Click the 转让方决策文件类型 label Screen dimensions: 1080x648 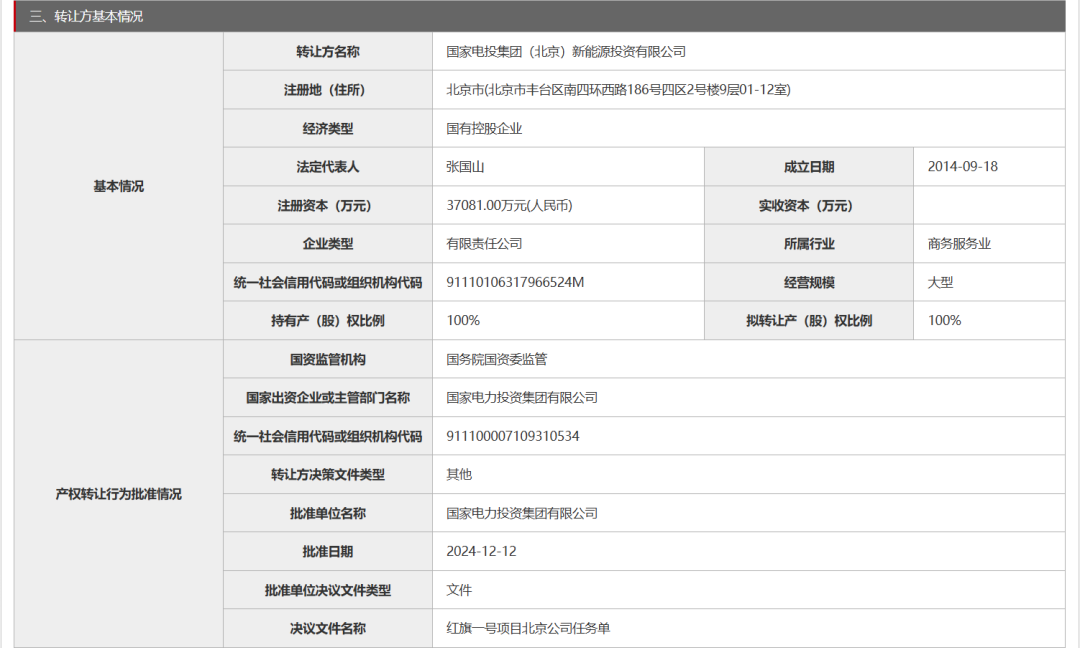point(328,474)
